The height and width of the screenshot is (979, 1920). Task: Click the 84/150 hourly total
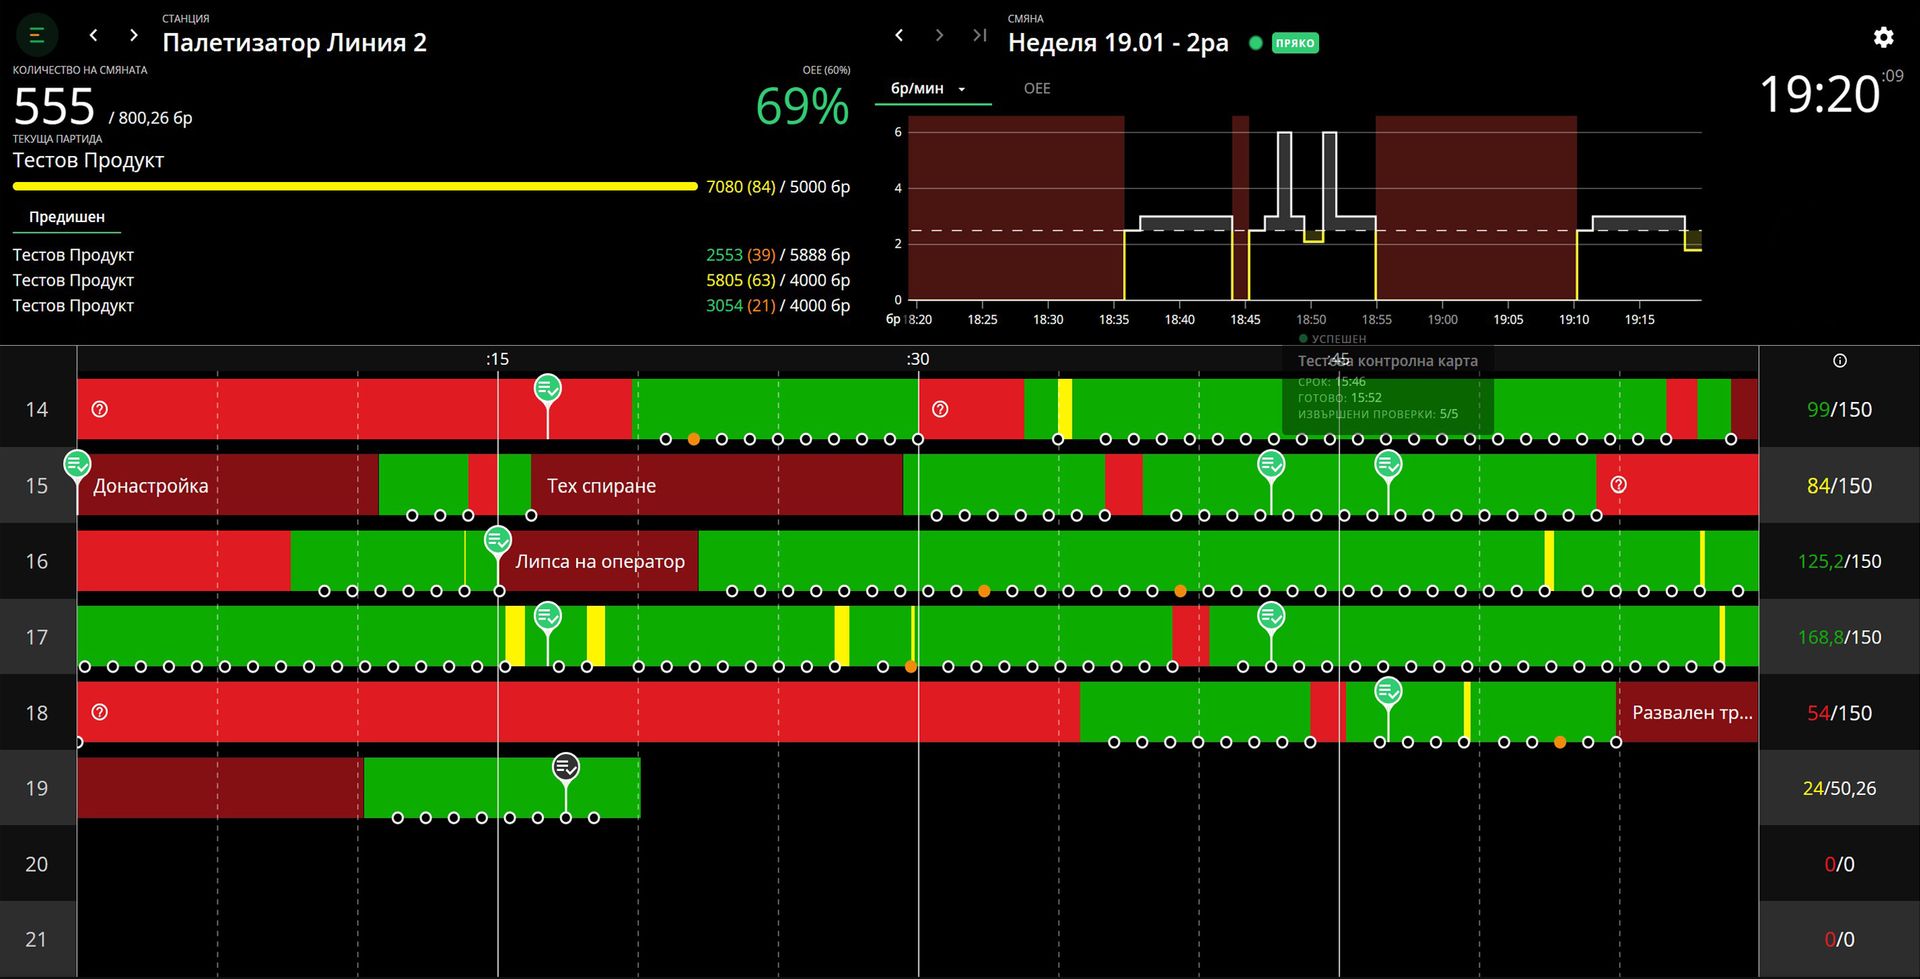coord(1839,485)
